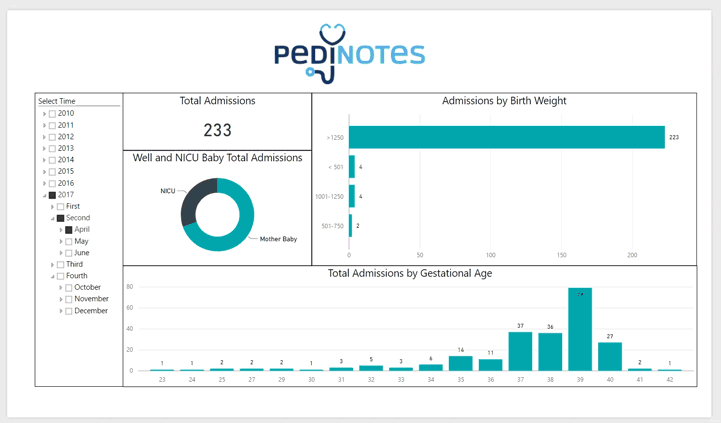Check the 2010 year checkbox
721x423 pixels.
coord(52,114)
